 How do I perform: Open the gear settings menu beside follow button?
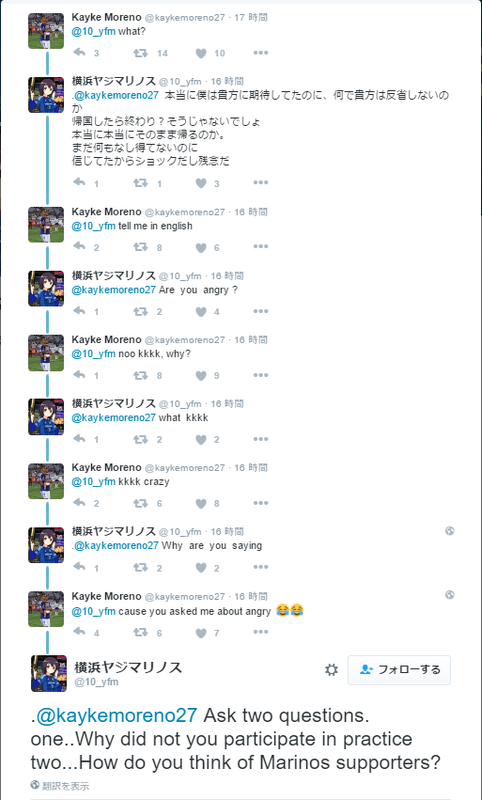pyautogui.click(x=332, y=670)
